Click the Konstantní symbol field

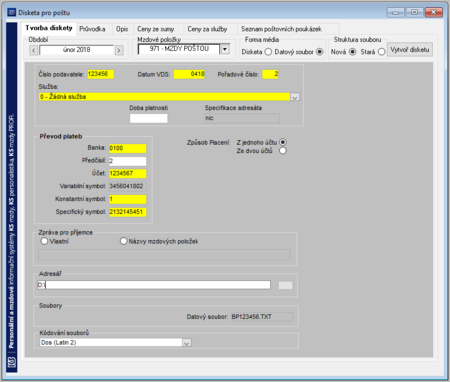[x=128, y=199]
